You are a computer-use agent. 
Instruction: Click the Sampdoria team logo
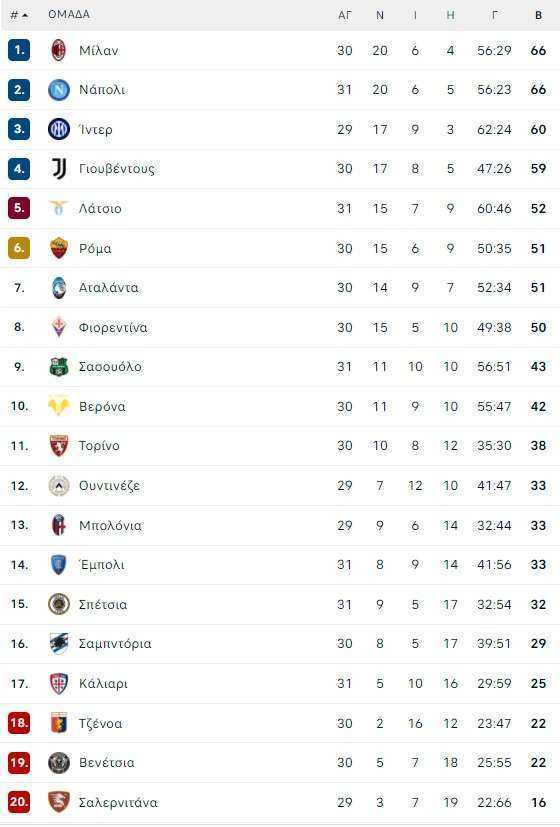point(59,643)
